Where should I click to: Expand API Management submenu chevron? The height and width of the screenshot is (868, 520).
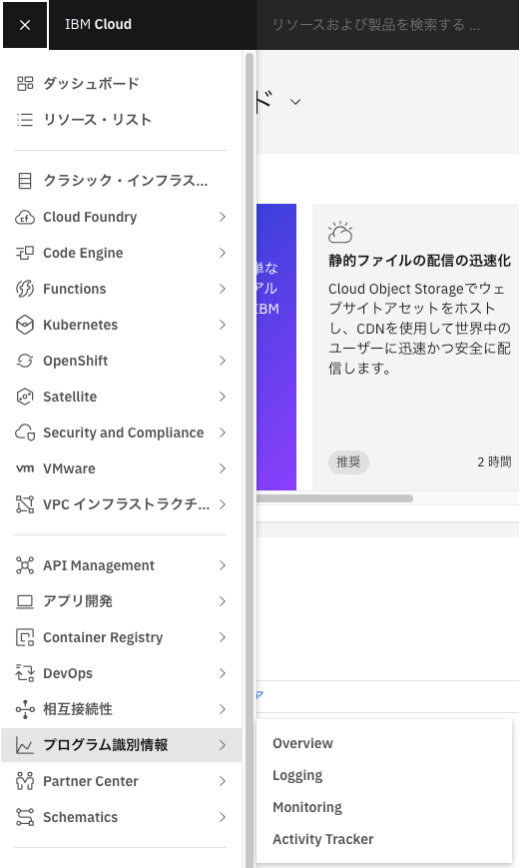tap(222, 565)
